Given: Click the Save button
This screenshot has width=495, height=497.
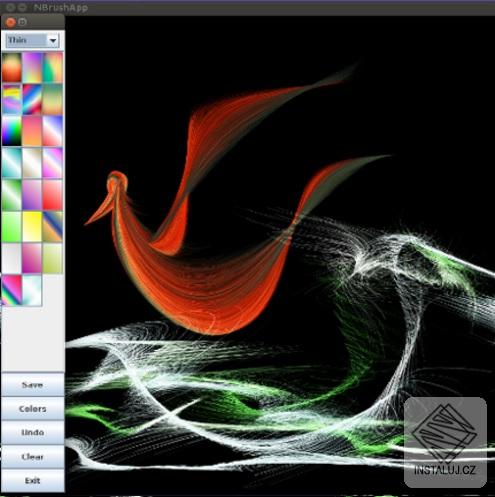Looking at the screenshot, I should point(33,385).
